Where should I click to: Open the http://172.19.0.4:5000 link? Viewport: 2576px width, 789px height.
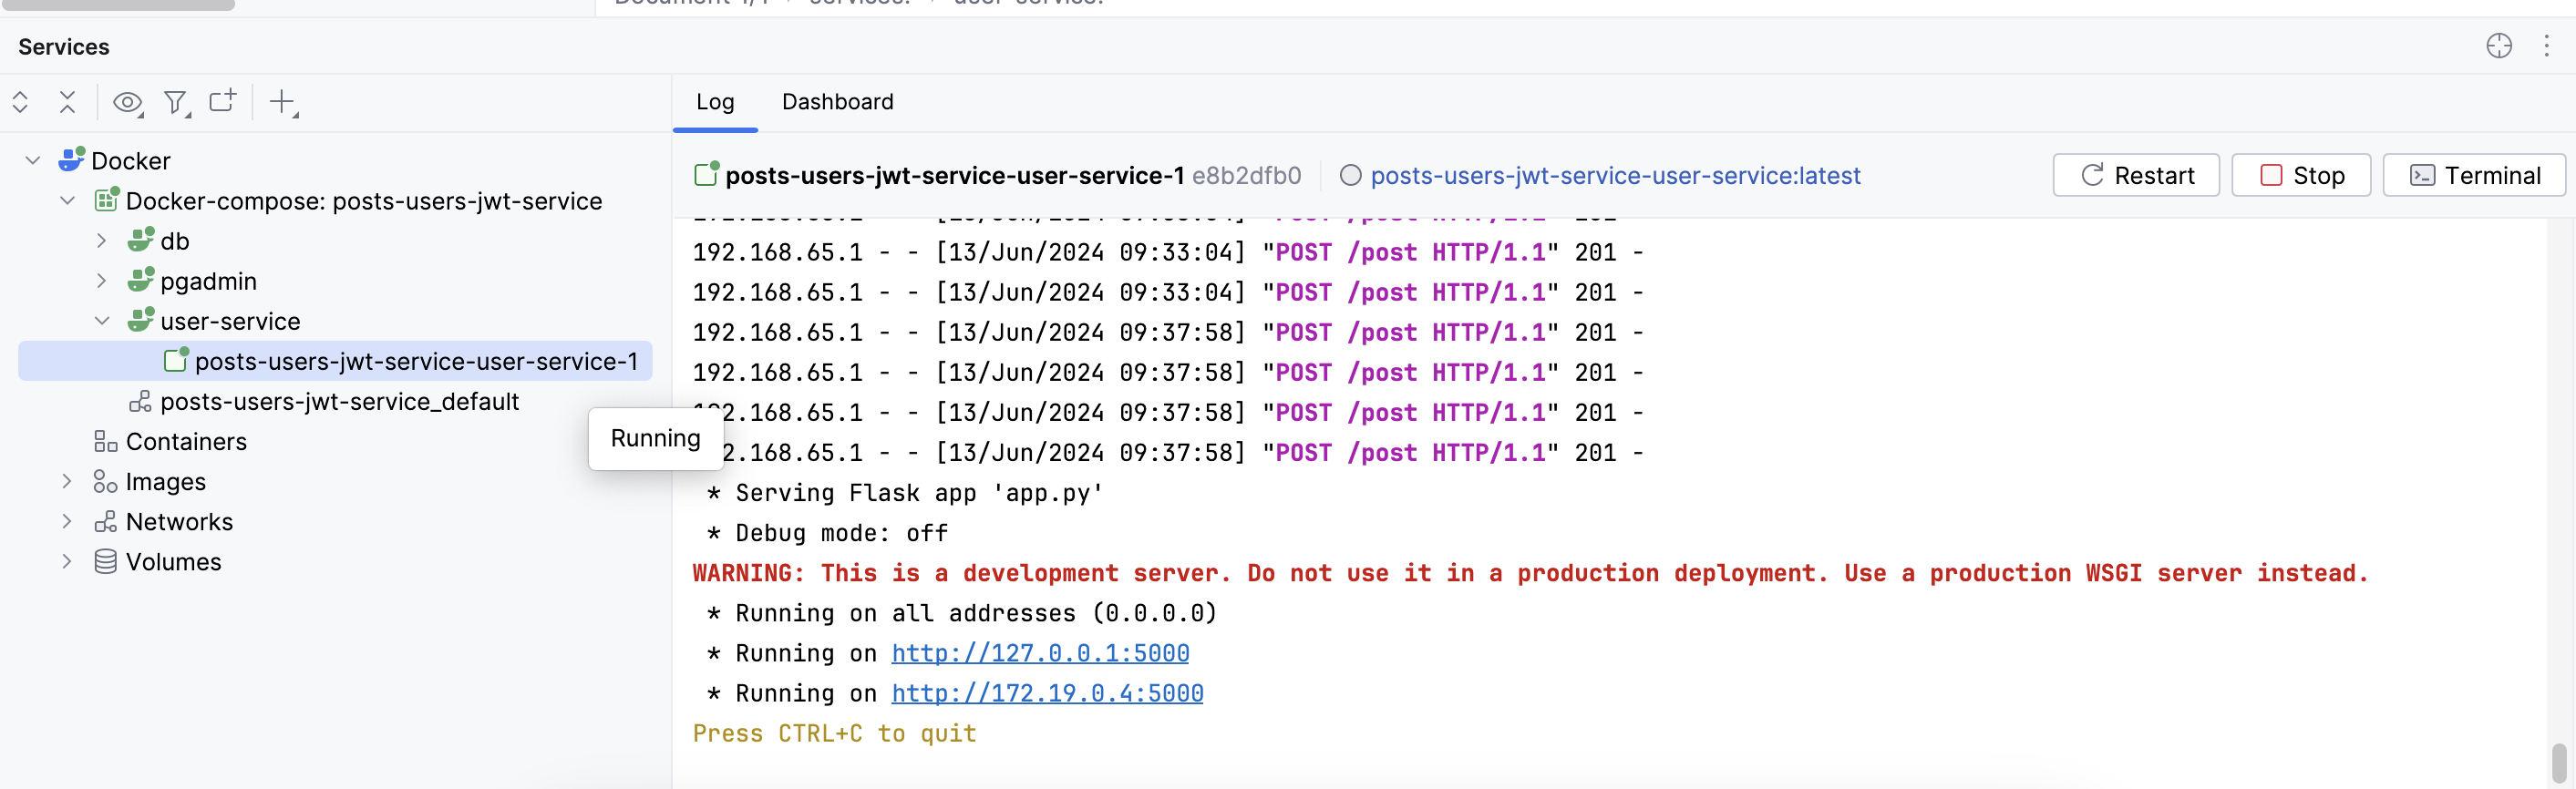1047,693
